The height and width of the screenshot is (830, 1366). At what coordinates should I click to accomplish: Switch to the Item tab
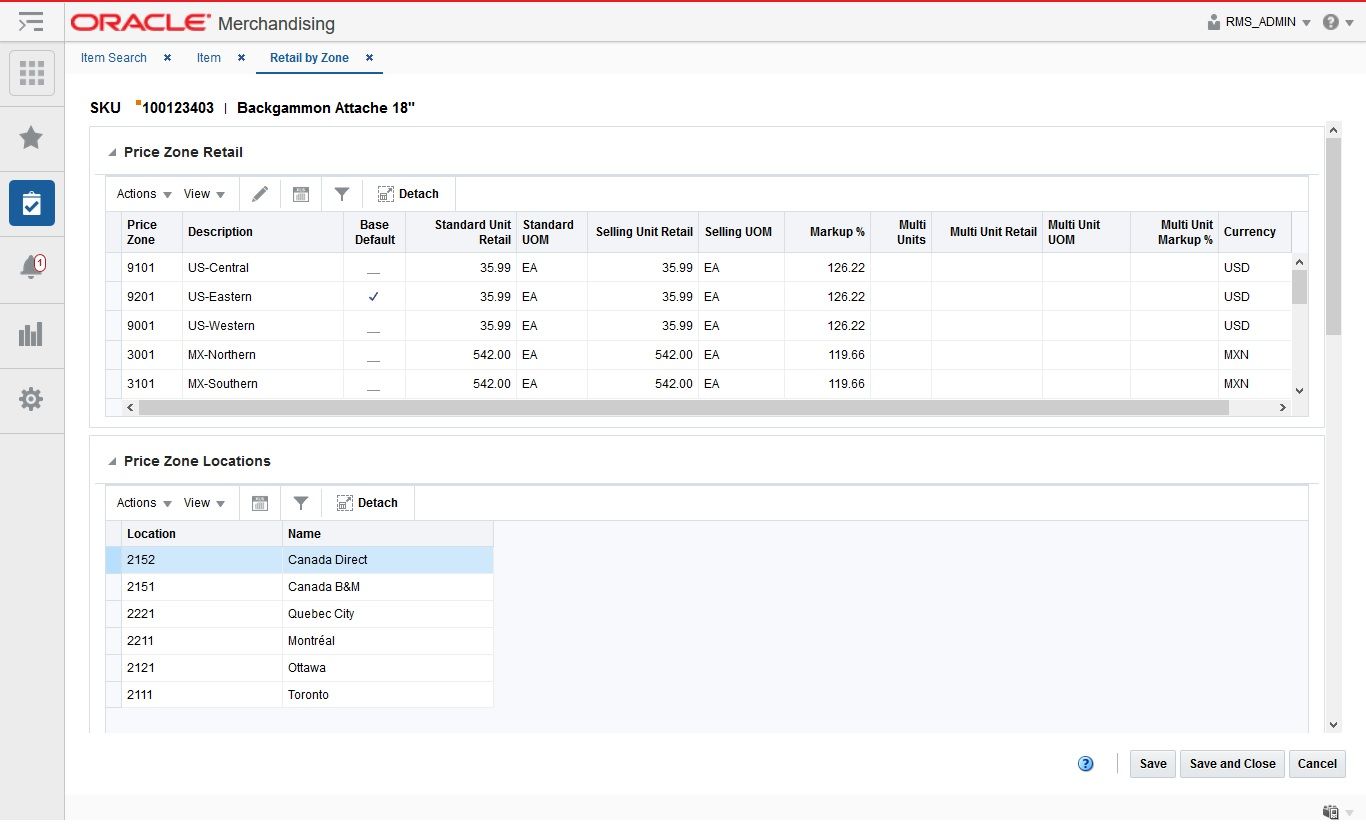[209, 58]
